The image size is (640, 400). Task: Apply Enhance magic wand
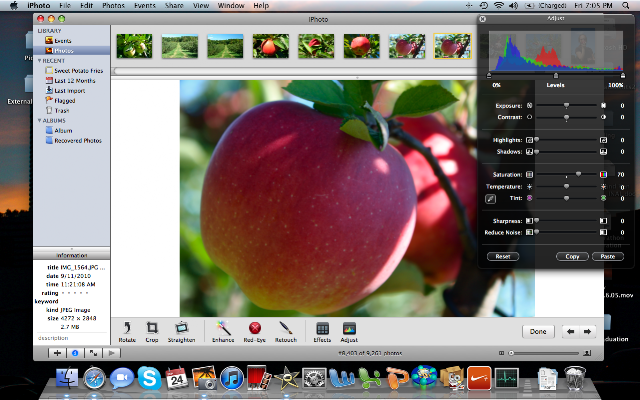[x=223, y=331]
